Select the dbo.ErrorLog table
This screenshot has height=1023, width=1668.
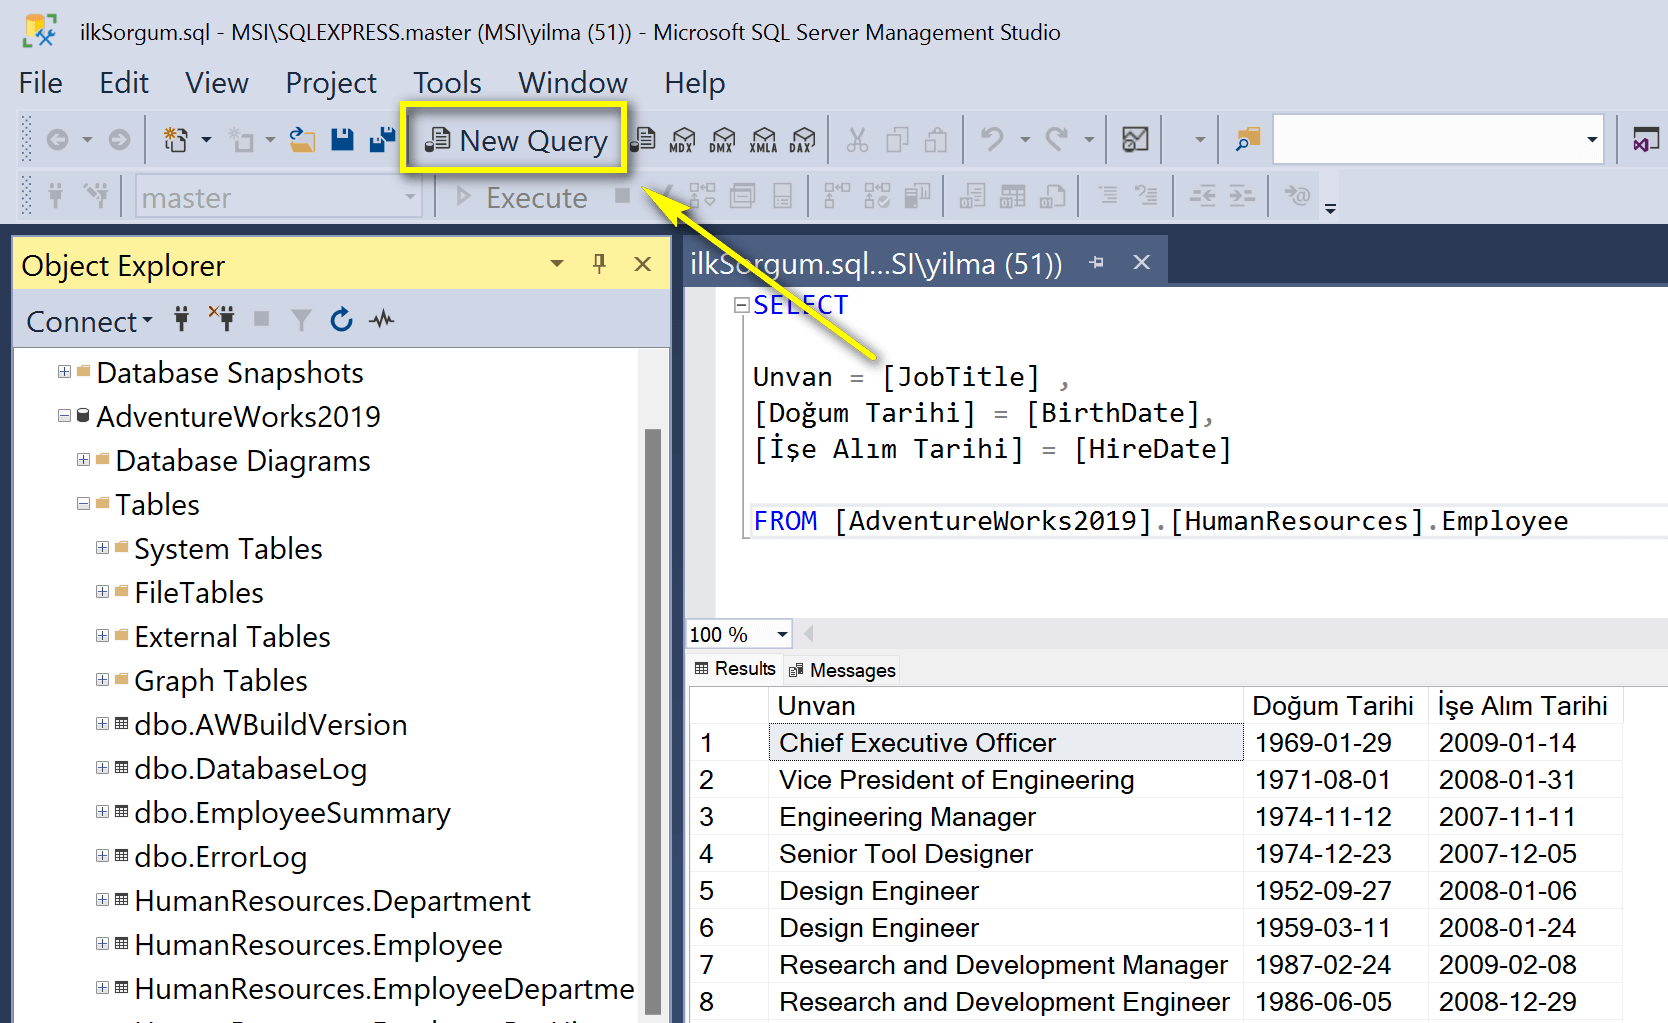point(220,857)
